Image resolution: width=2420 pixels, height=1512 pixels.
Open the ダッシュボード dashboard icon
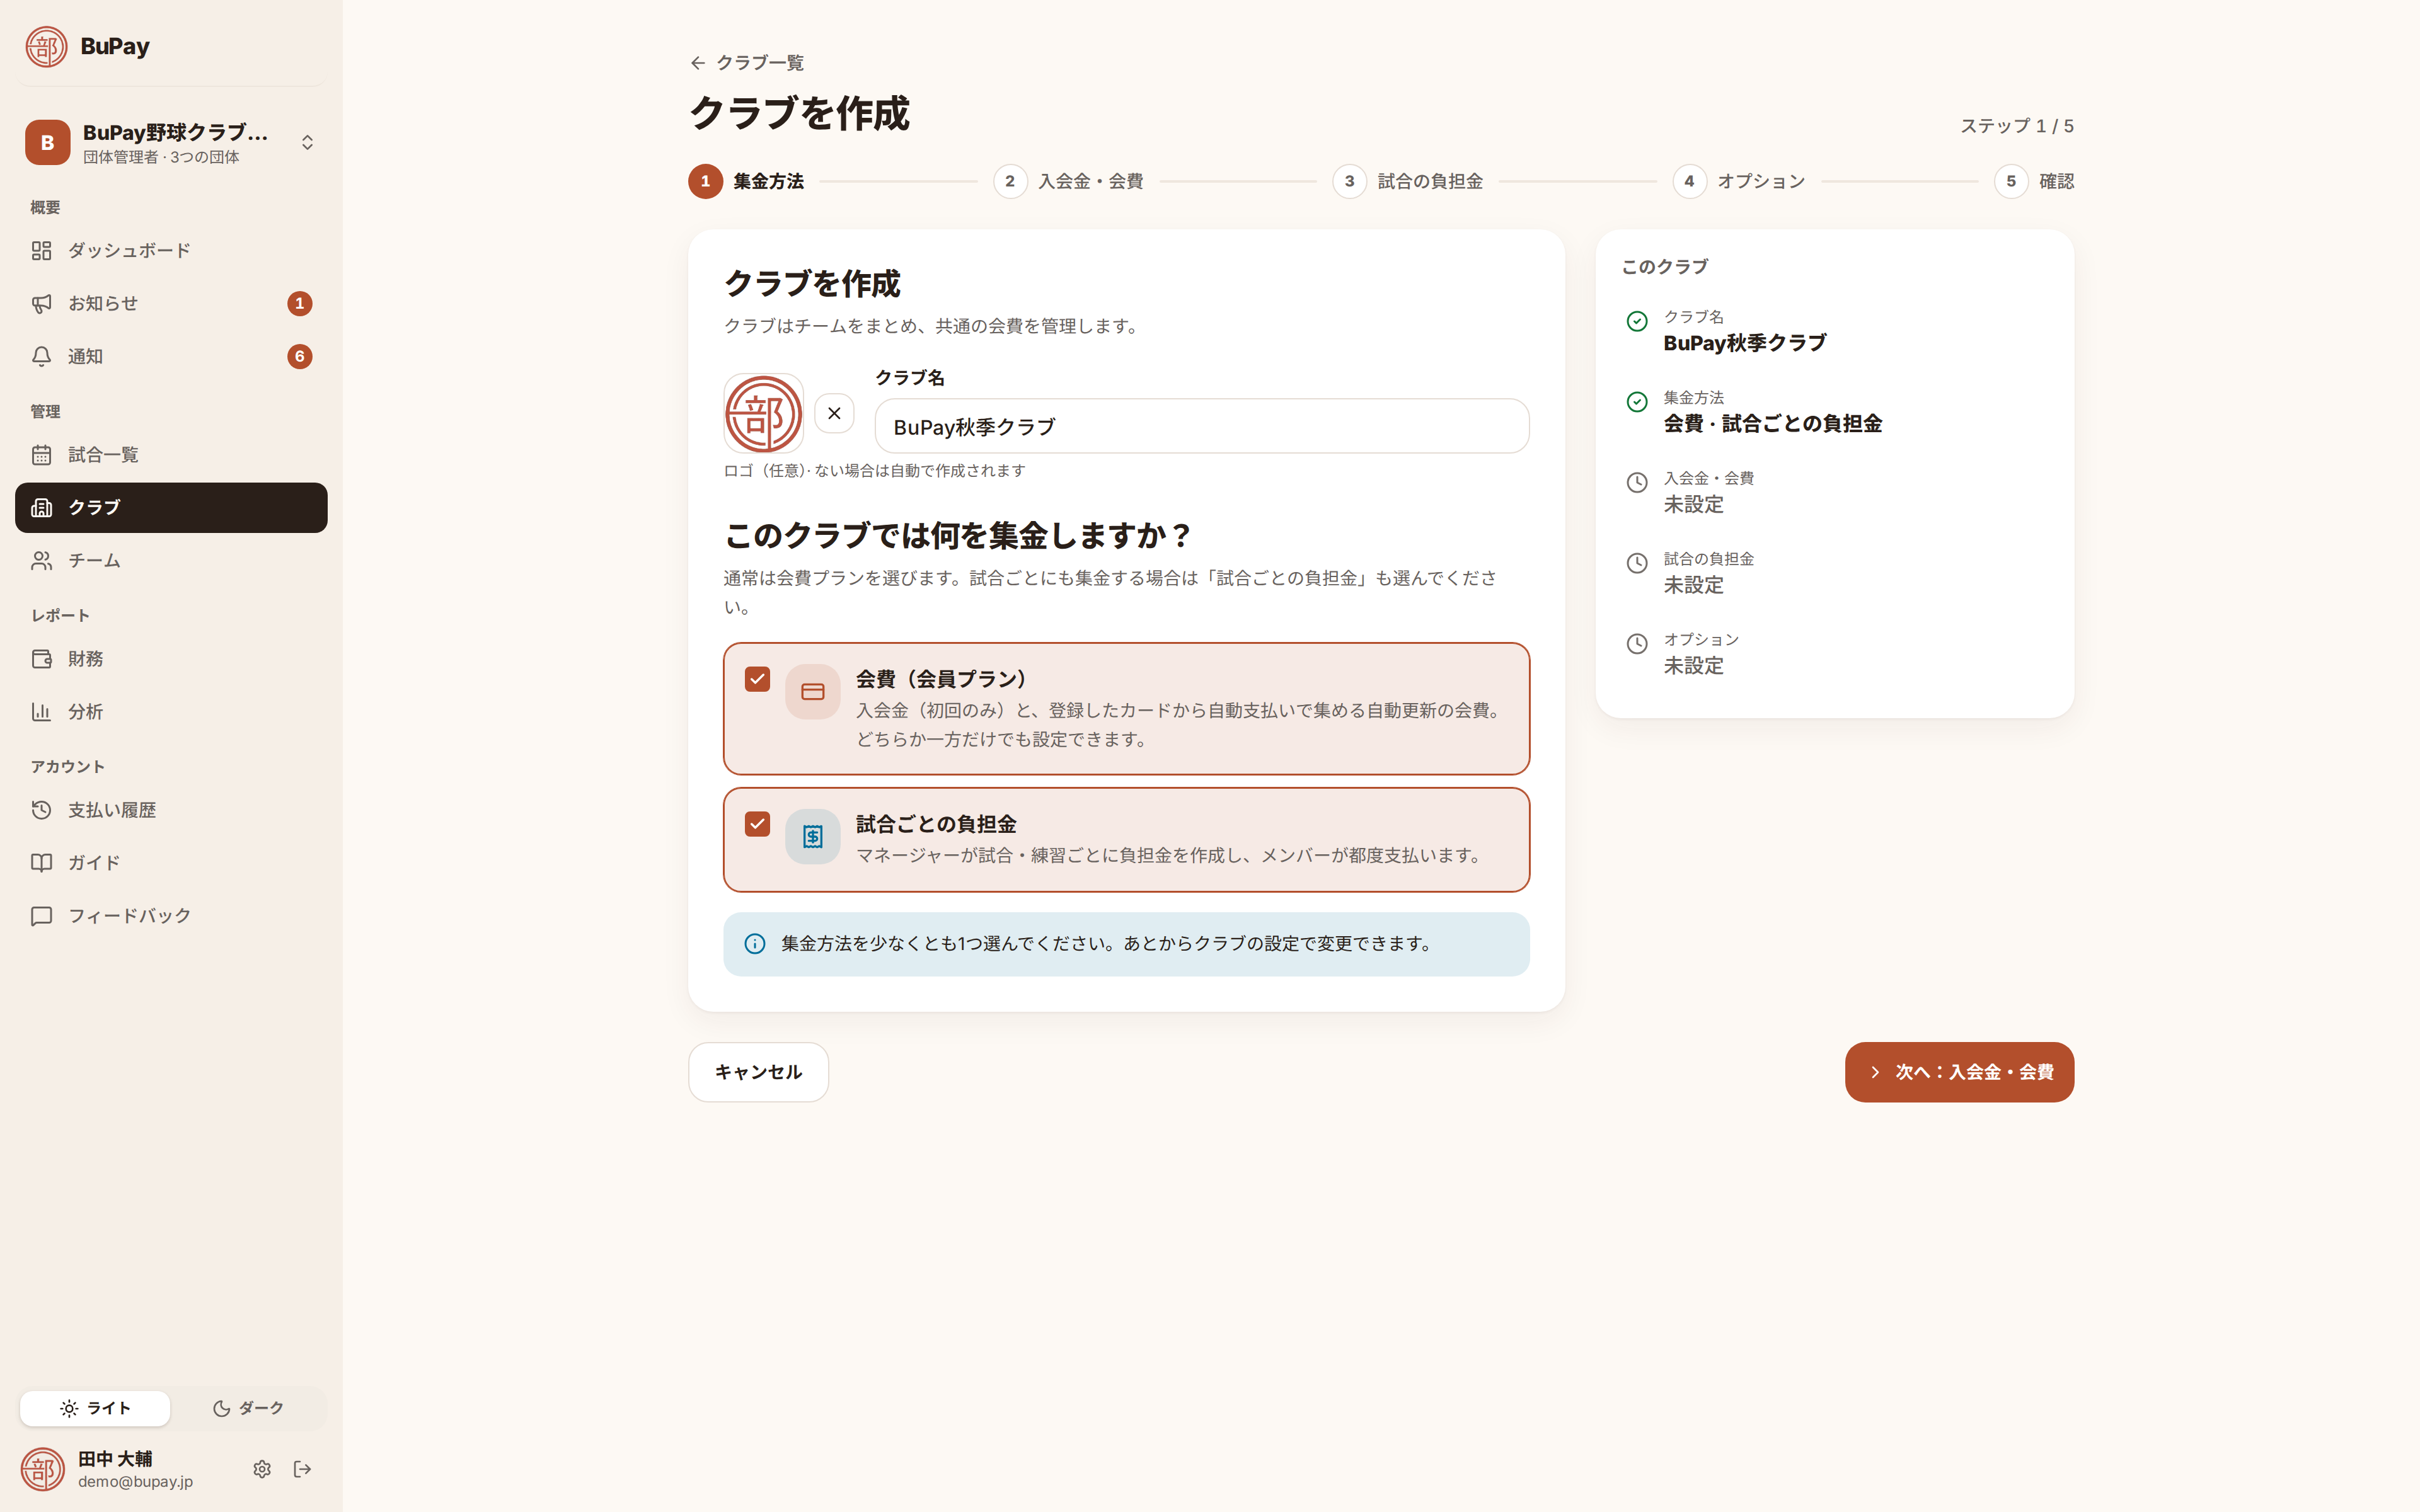click(x=41, y=250)
